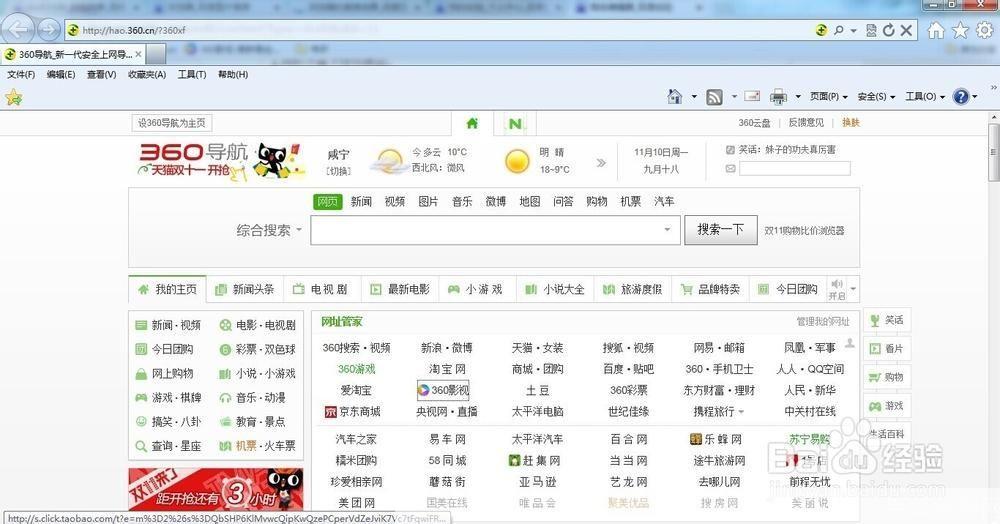Click the add-to-favorites star on favorites bar

[13, 97]
